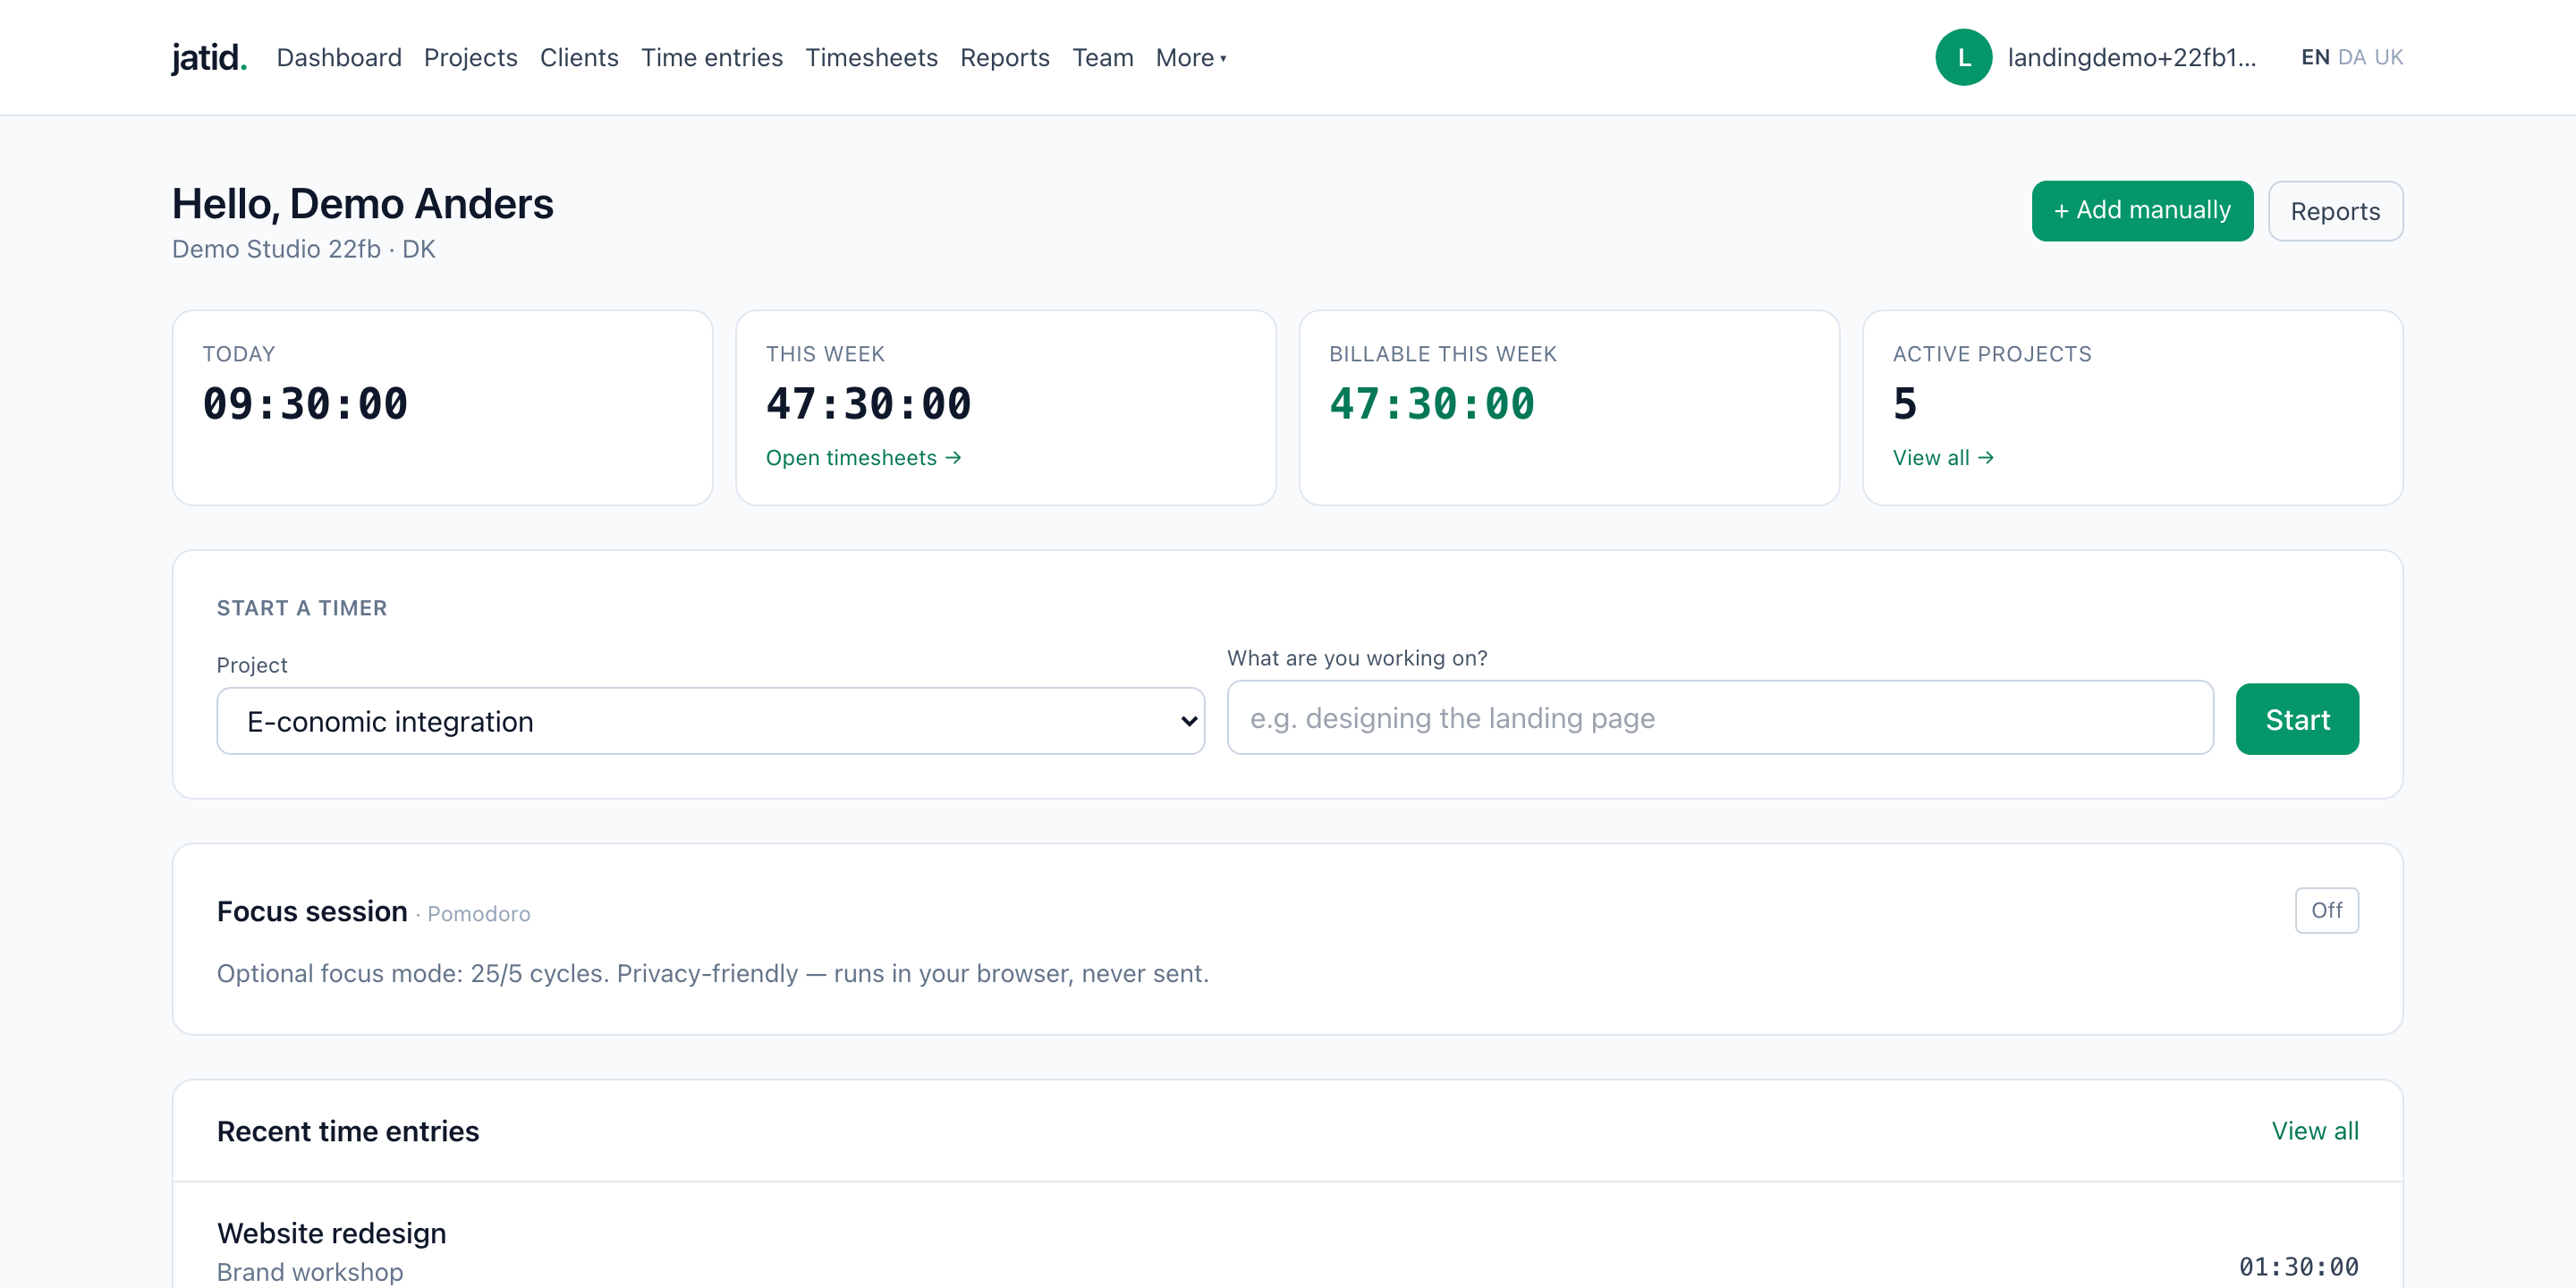This screenshot has width=2576, height=1288.
Task: Expand the More dropdown menu
Action: (x=1190, y=58)
